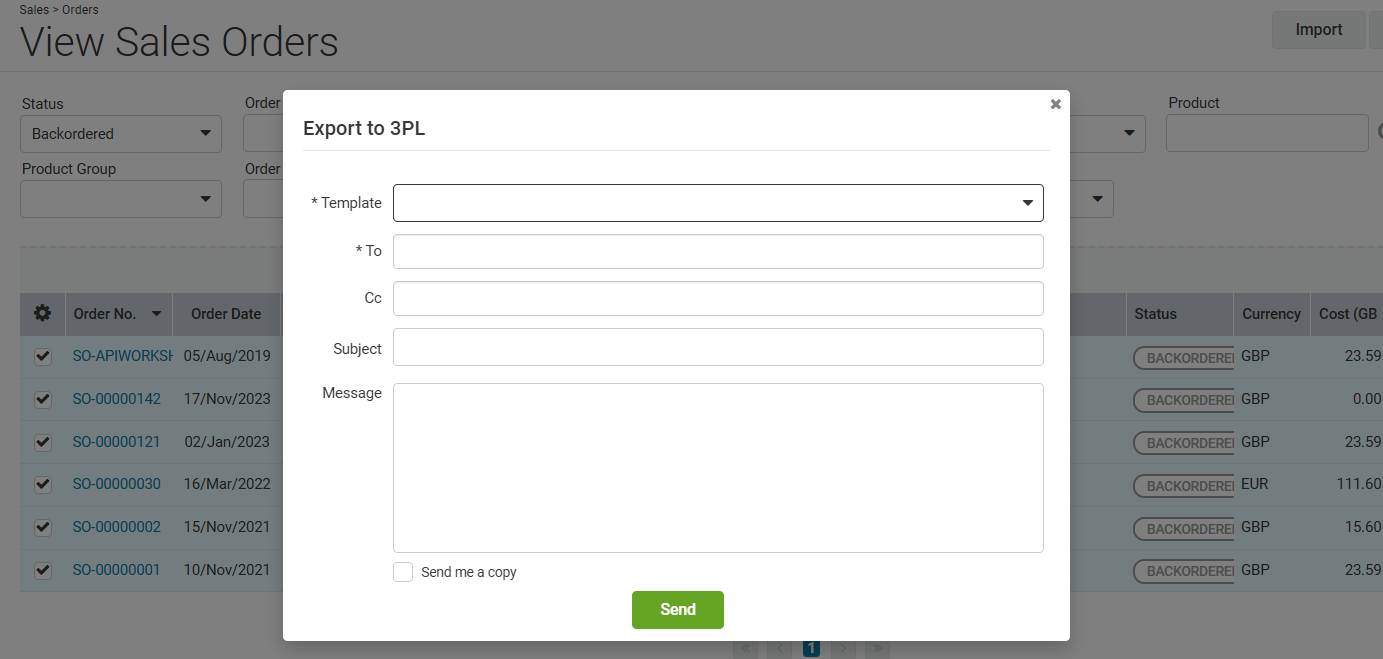Click the green Send button
The width and height of the screenshot is (1383, 659).
(678, 610)
